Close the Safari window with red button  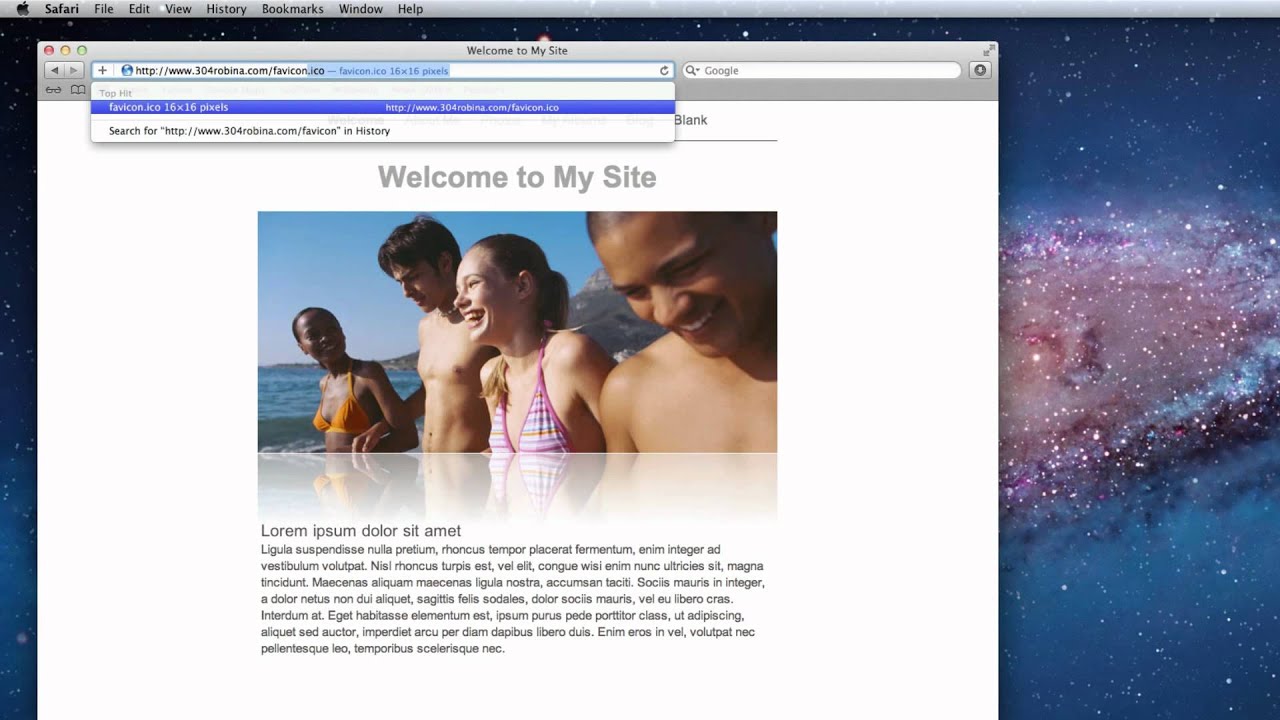[50, 50]
